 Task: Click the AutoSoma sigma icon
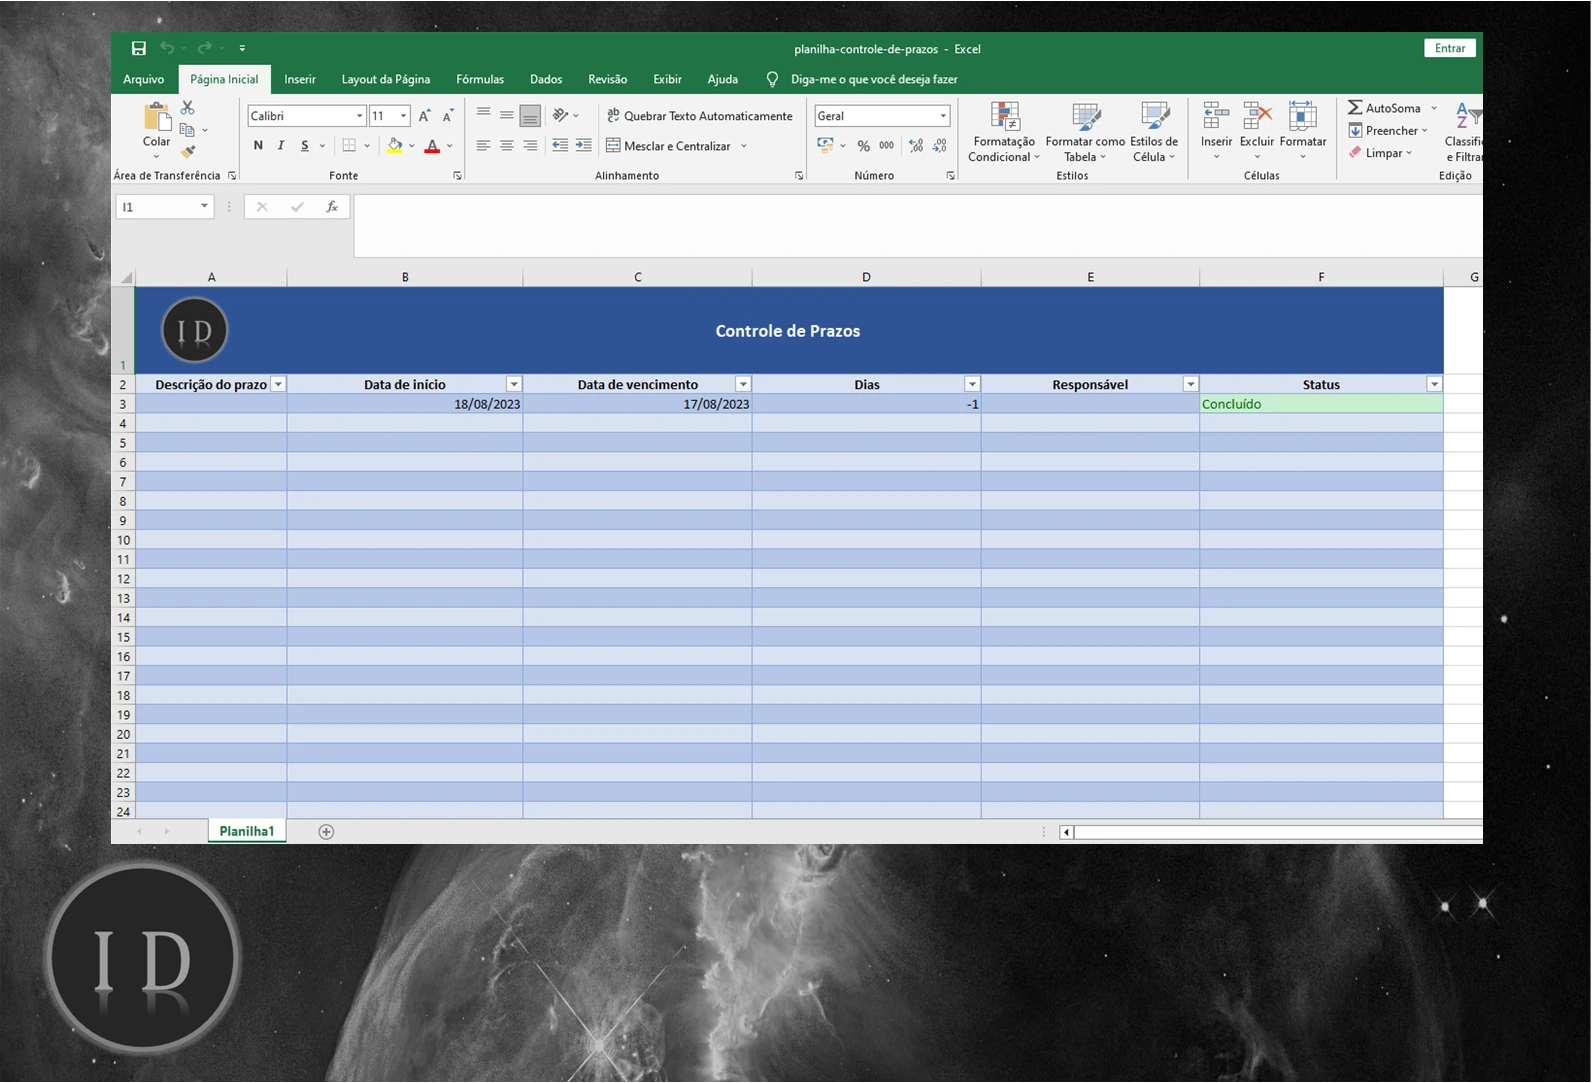click(x=1355, y=108)
